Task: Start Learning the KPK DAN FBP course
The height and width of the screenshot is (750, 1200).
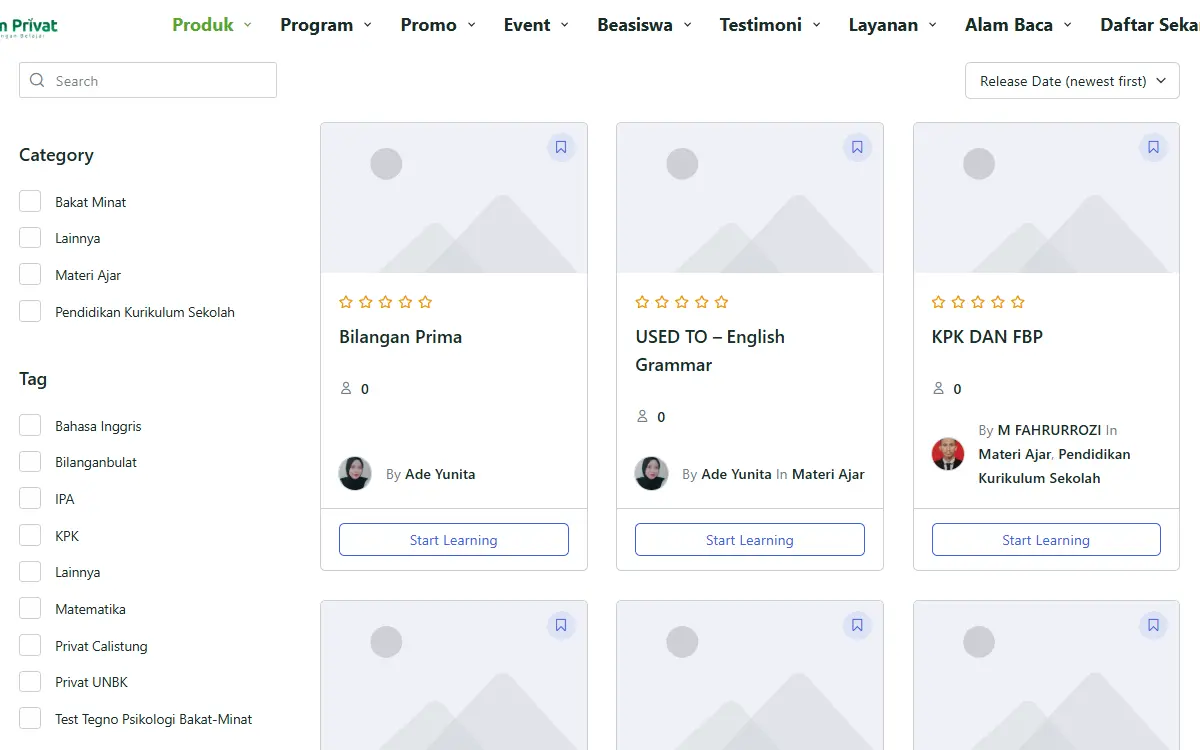Action: 1046,540
